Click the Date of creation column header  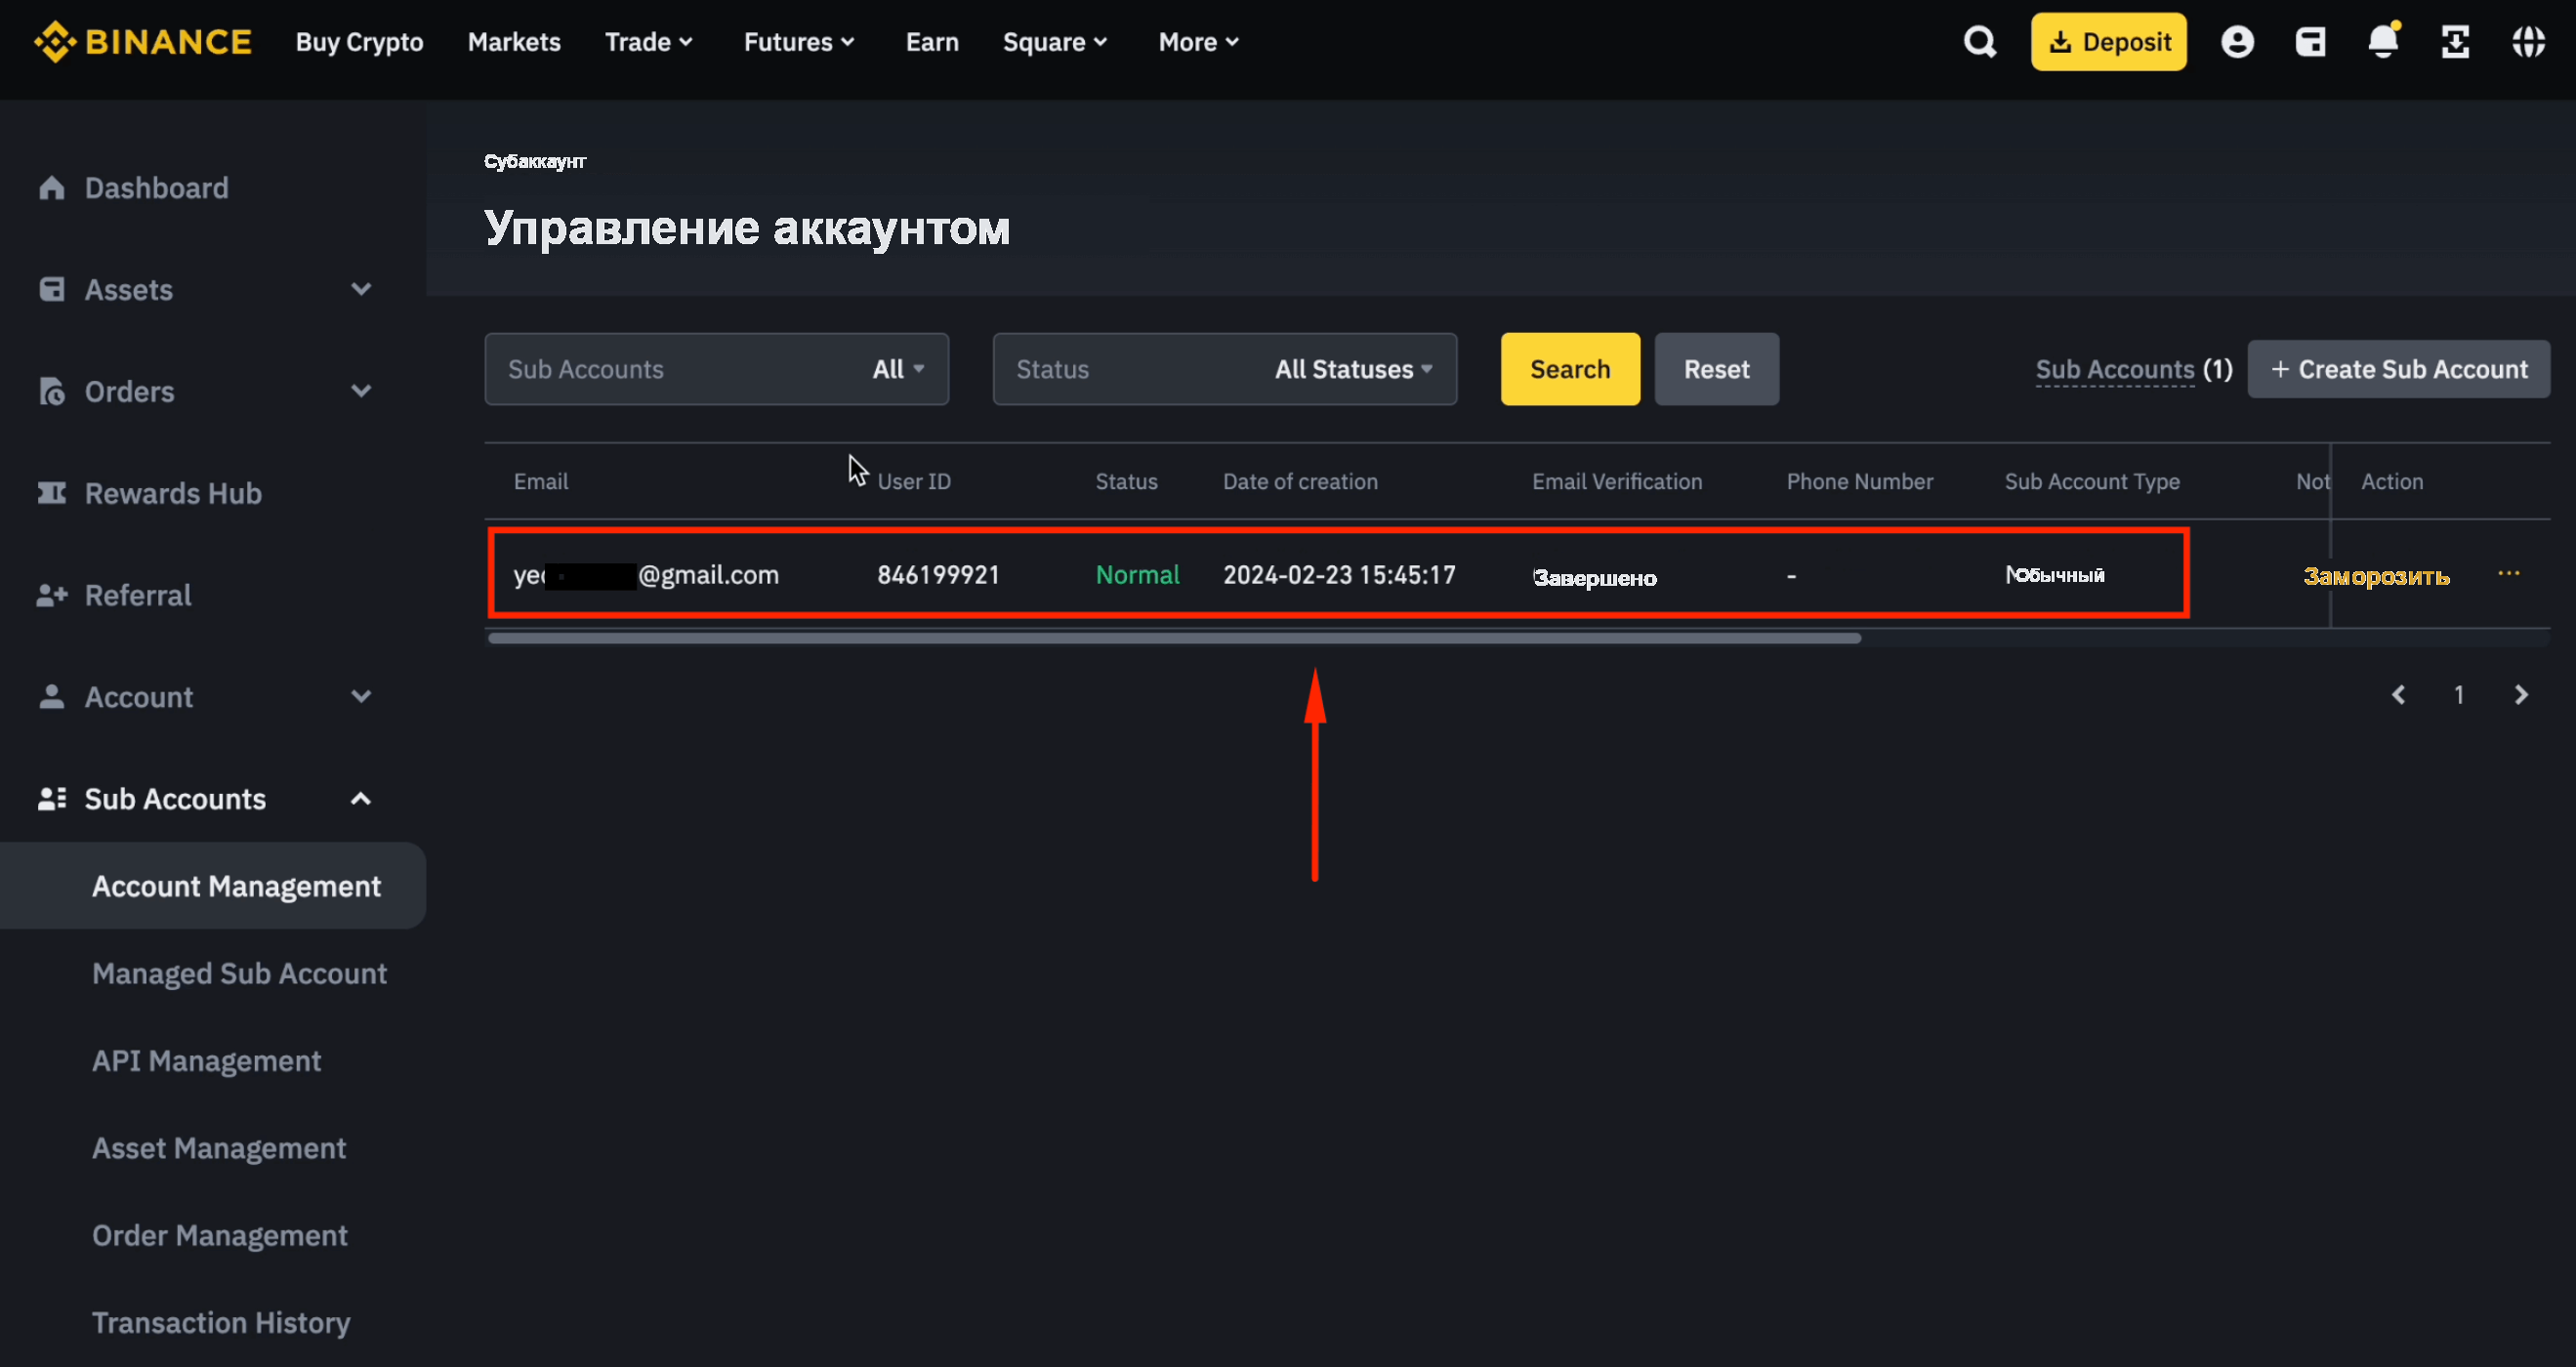(1300, 481)
